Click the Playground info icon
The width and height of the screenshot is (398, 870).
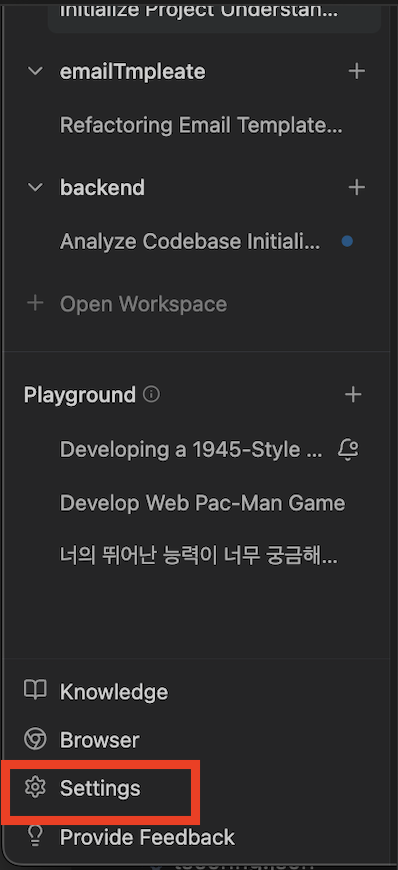151,394
